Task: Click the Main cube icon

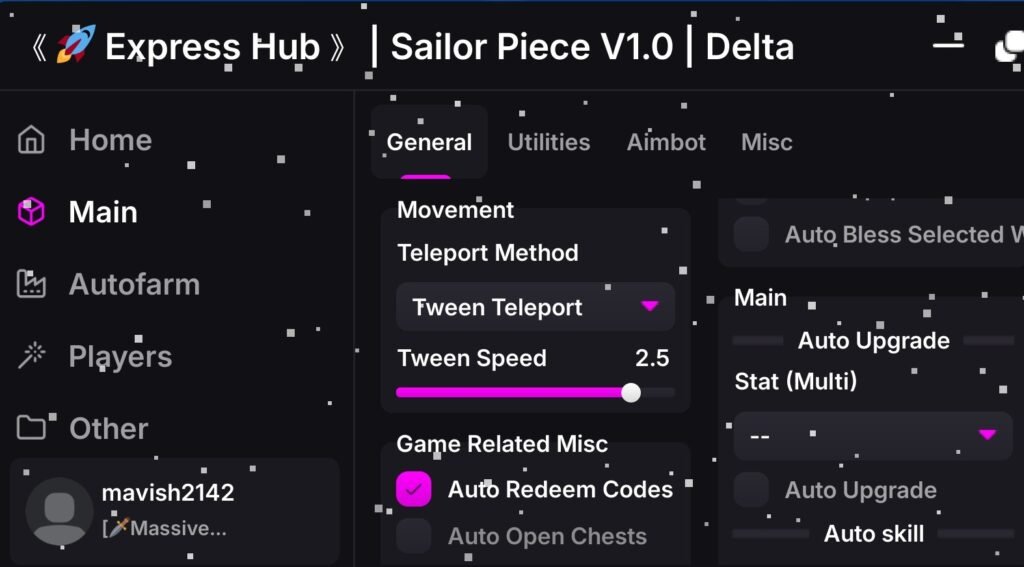Action: [x=32, y=212]
